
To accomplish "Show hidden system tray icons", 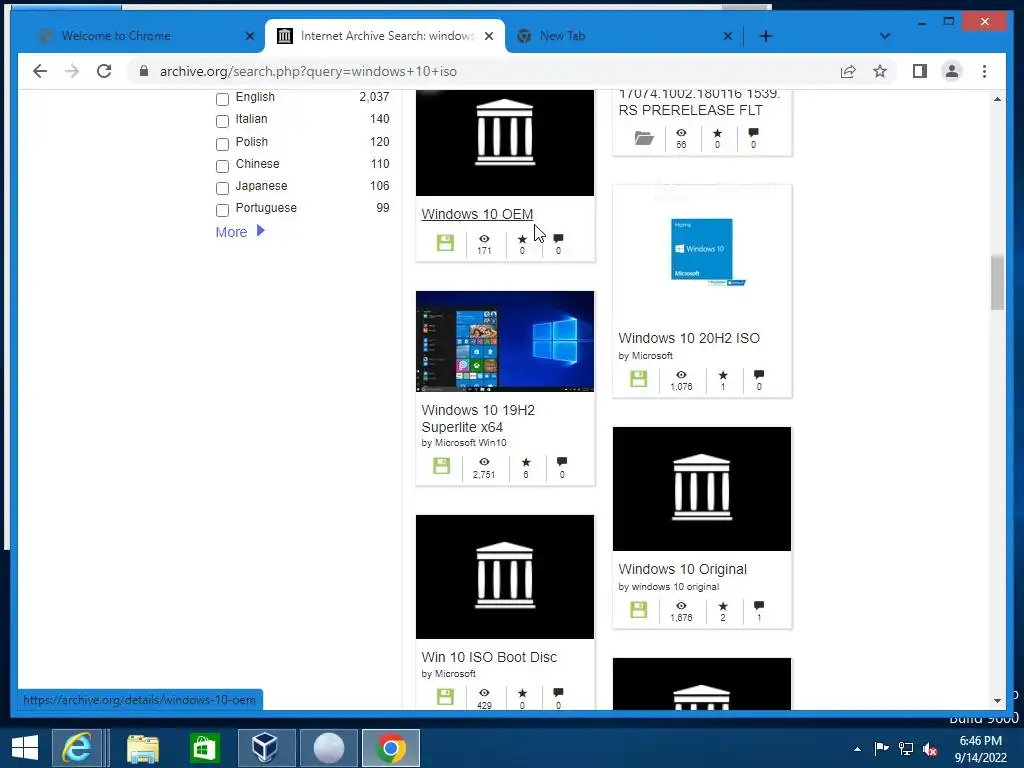I will coord(857,749).
